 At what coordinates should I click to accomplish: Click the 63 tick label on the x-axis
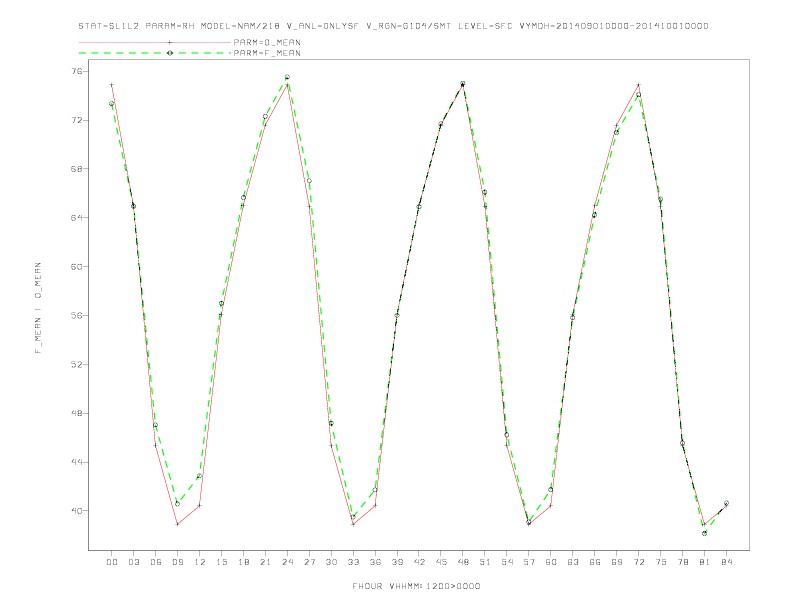pyautogui.click(x=573, y=562)
